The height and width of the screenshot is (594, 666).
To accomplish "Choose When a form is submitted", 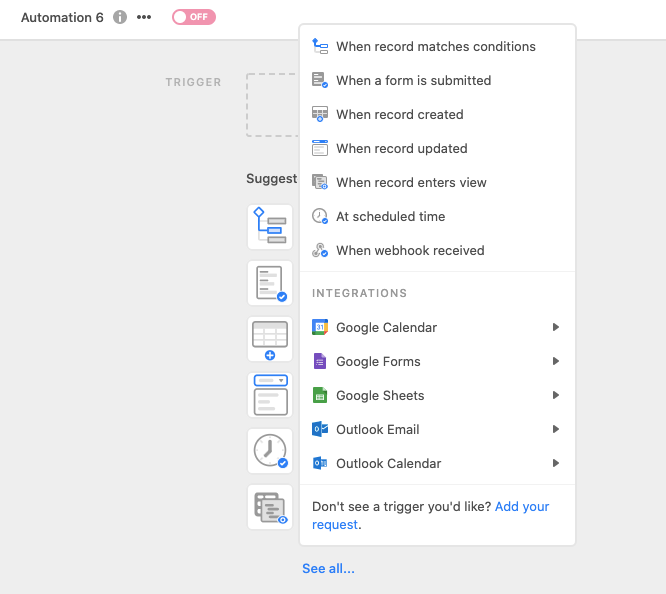I will tap(437, 80).
